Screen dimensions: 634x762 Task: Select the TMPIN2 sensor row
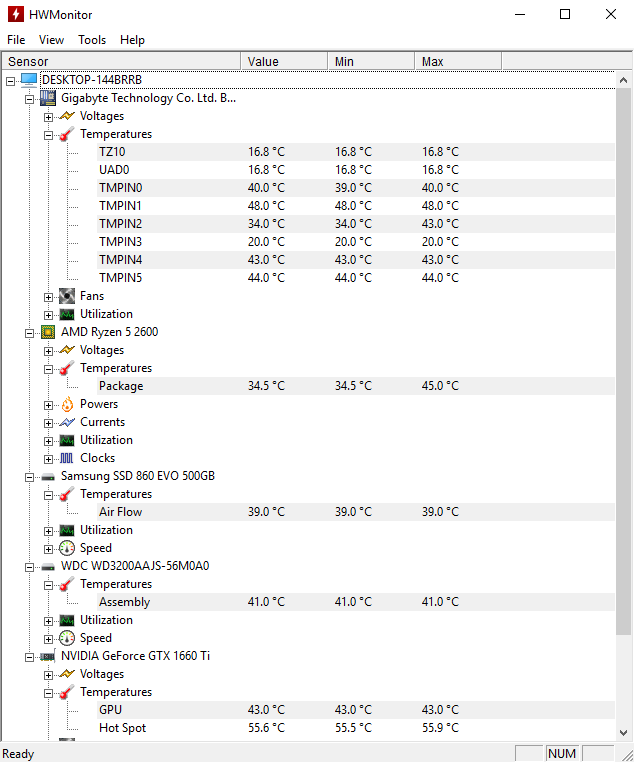pyautogui.click(x=356, y=224)
